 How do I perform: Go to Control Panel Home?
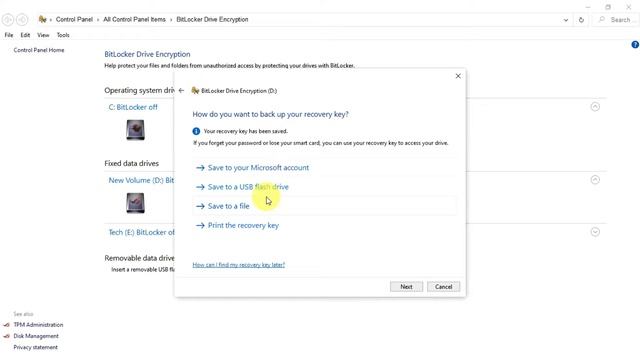point(39,50)
